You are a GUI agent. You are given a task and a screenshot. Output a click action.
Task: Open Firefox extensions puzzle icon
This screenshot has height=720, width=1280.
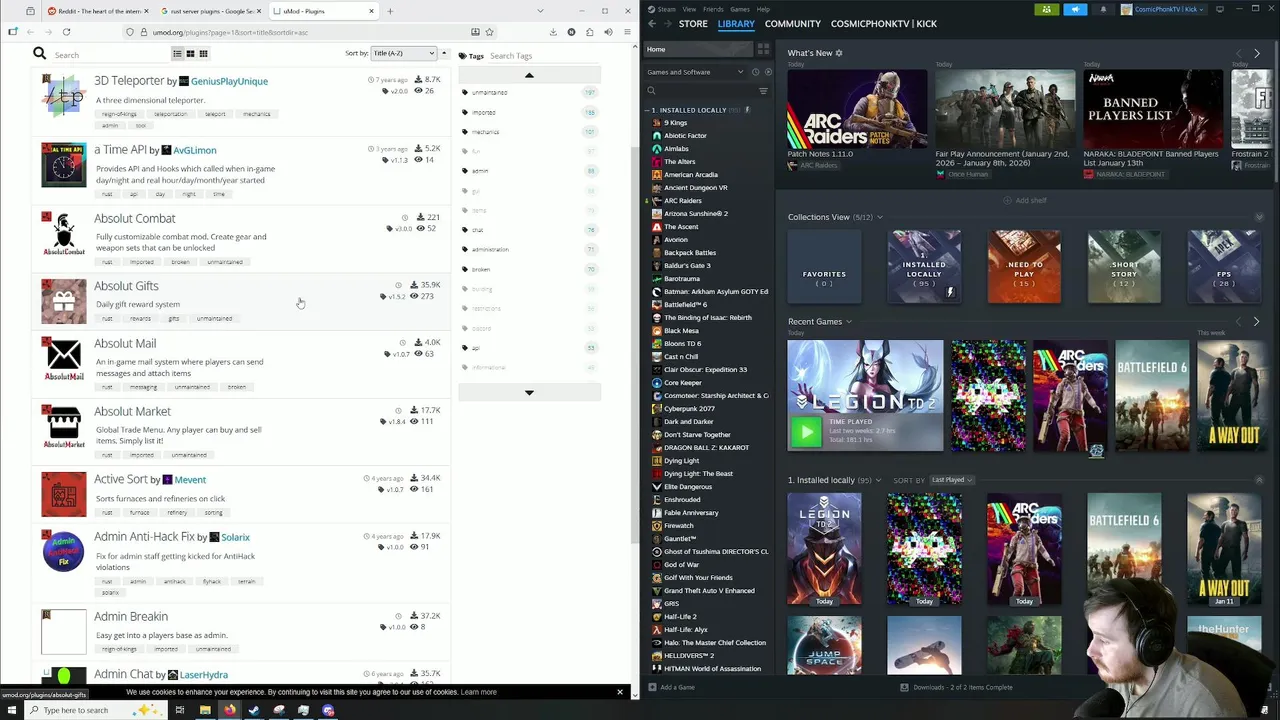tap(590, 32)
